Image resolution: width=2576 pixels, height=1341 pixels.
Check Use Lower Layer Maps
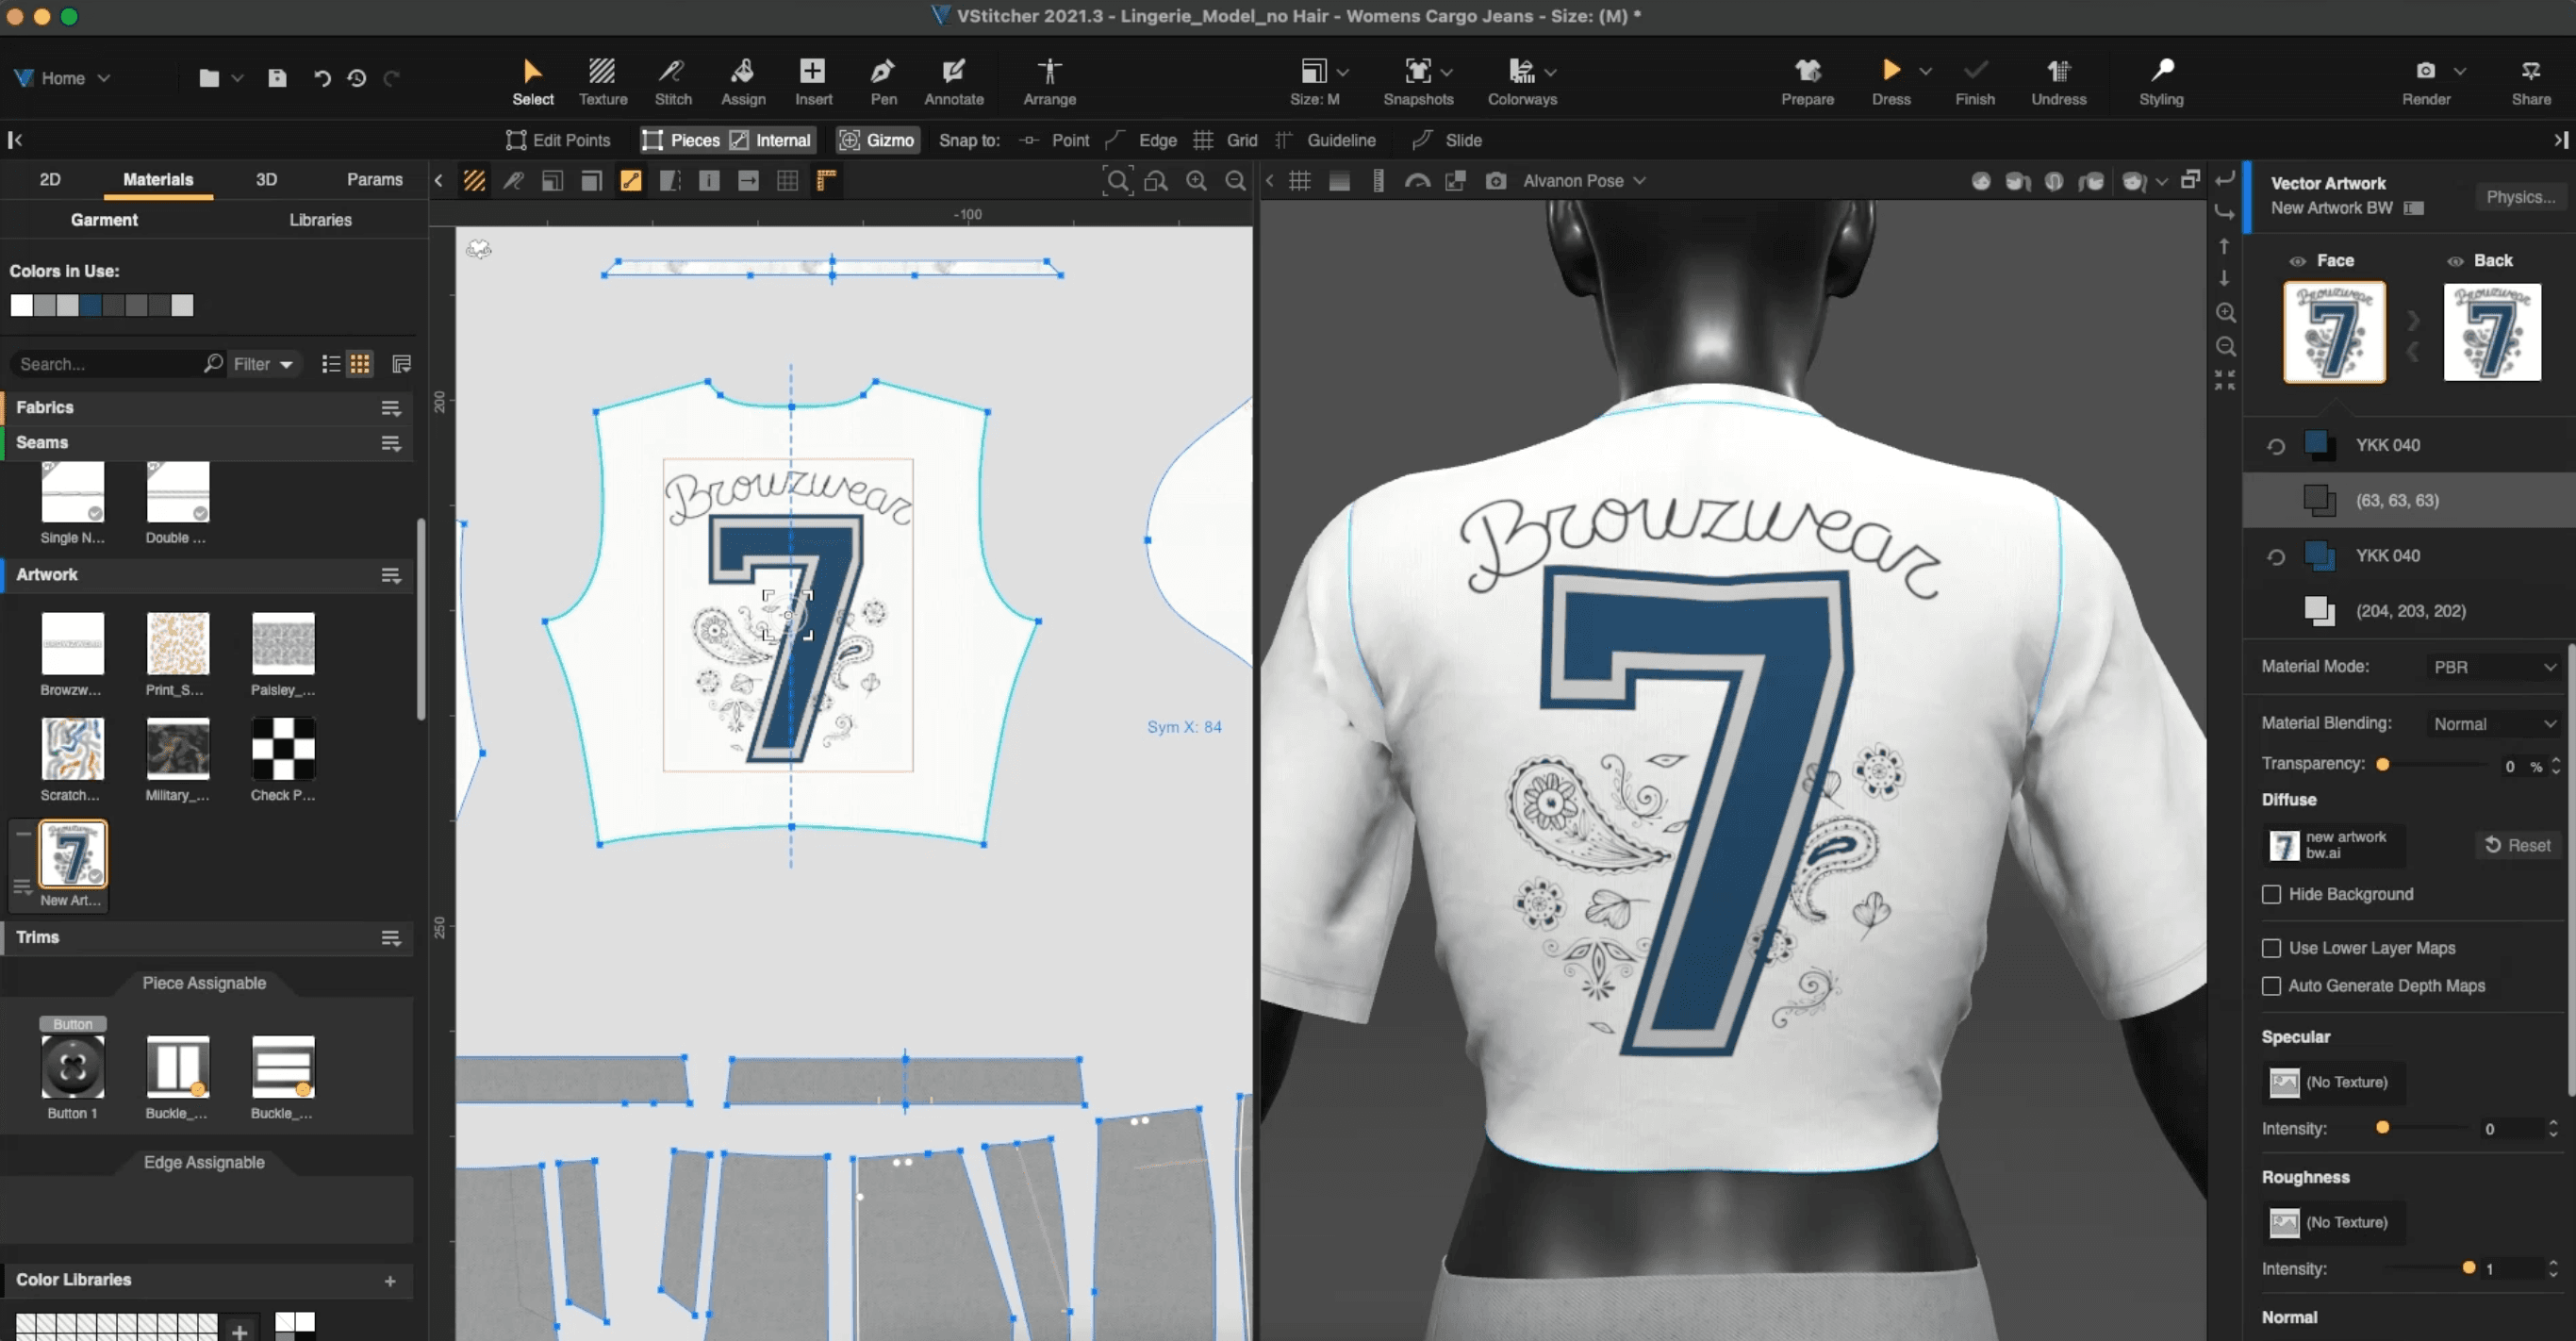(2271, 948)
